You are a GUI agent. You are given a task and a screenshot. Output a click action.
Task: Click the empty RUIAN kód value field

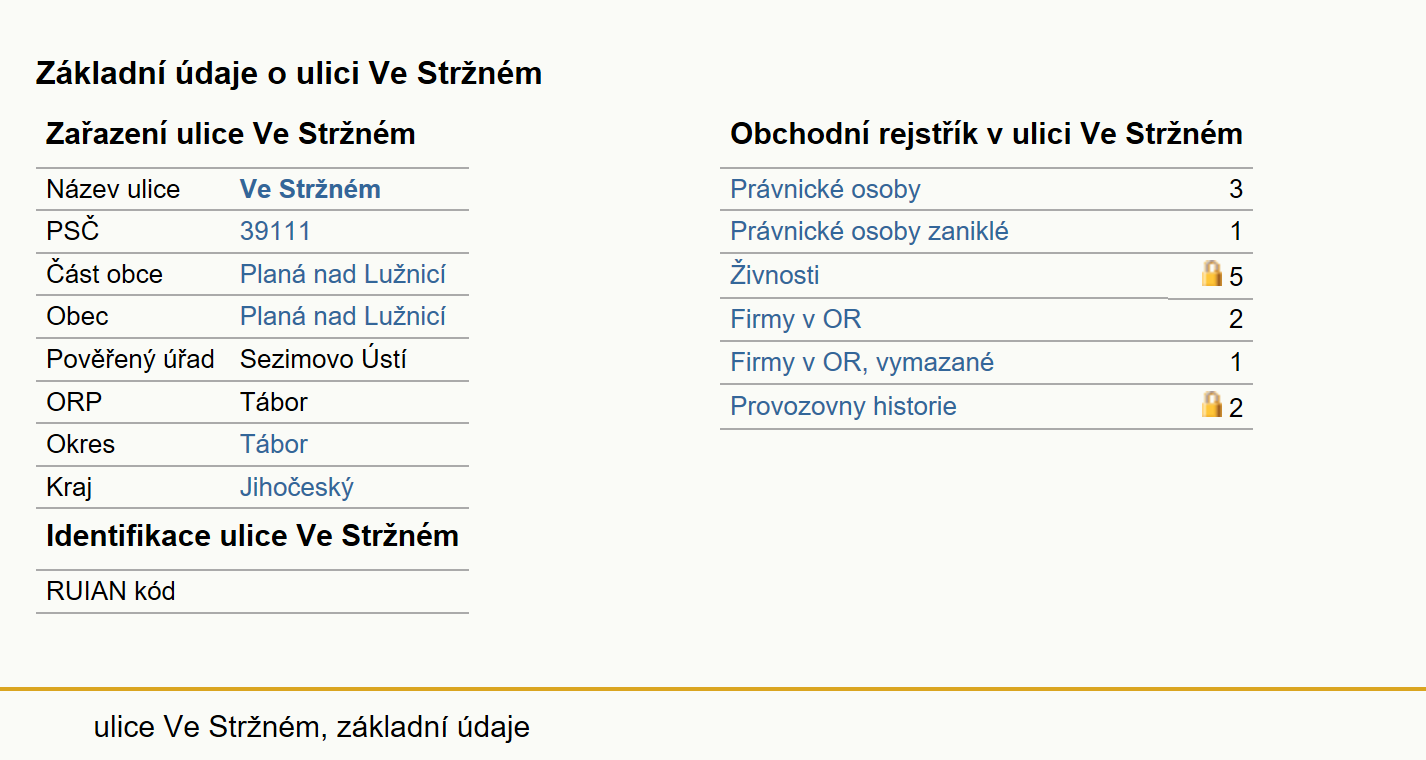(x=350, y=591)
